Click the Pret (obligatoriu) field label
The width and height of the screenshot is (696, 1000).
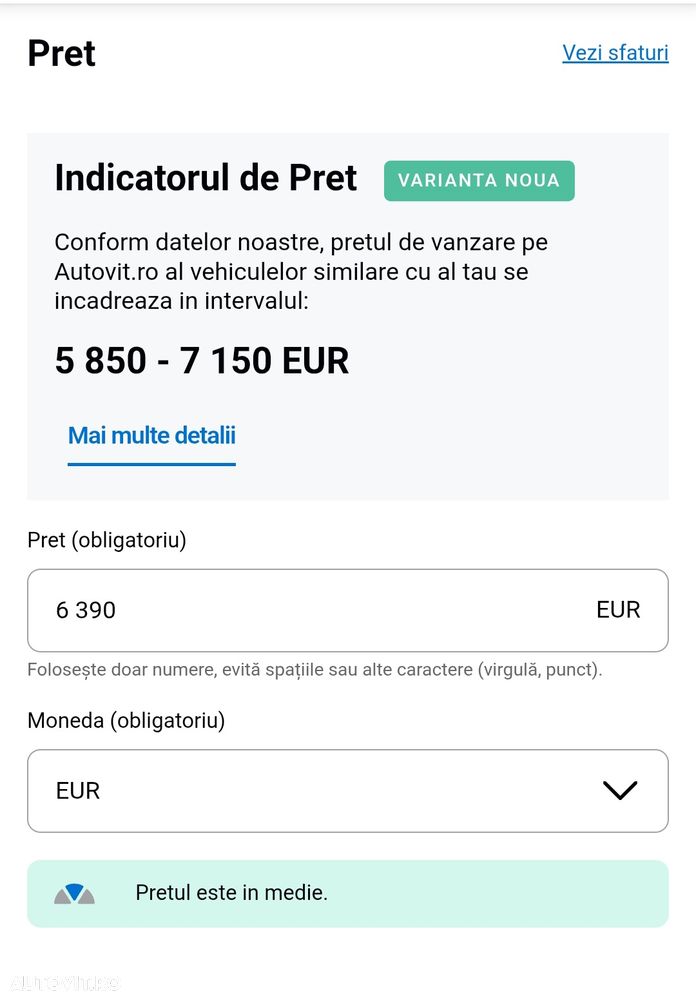tap(107, 540)
